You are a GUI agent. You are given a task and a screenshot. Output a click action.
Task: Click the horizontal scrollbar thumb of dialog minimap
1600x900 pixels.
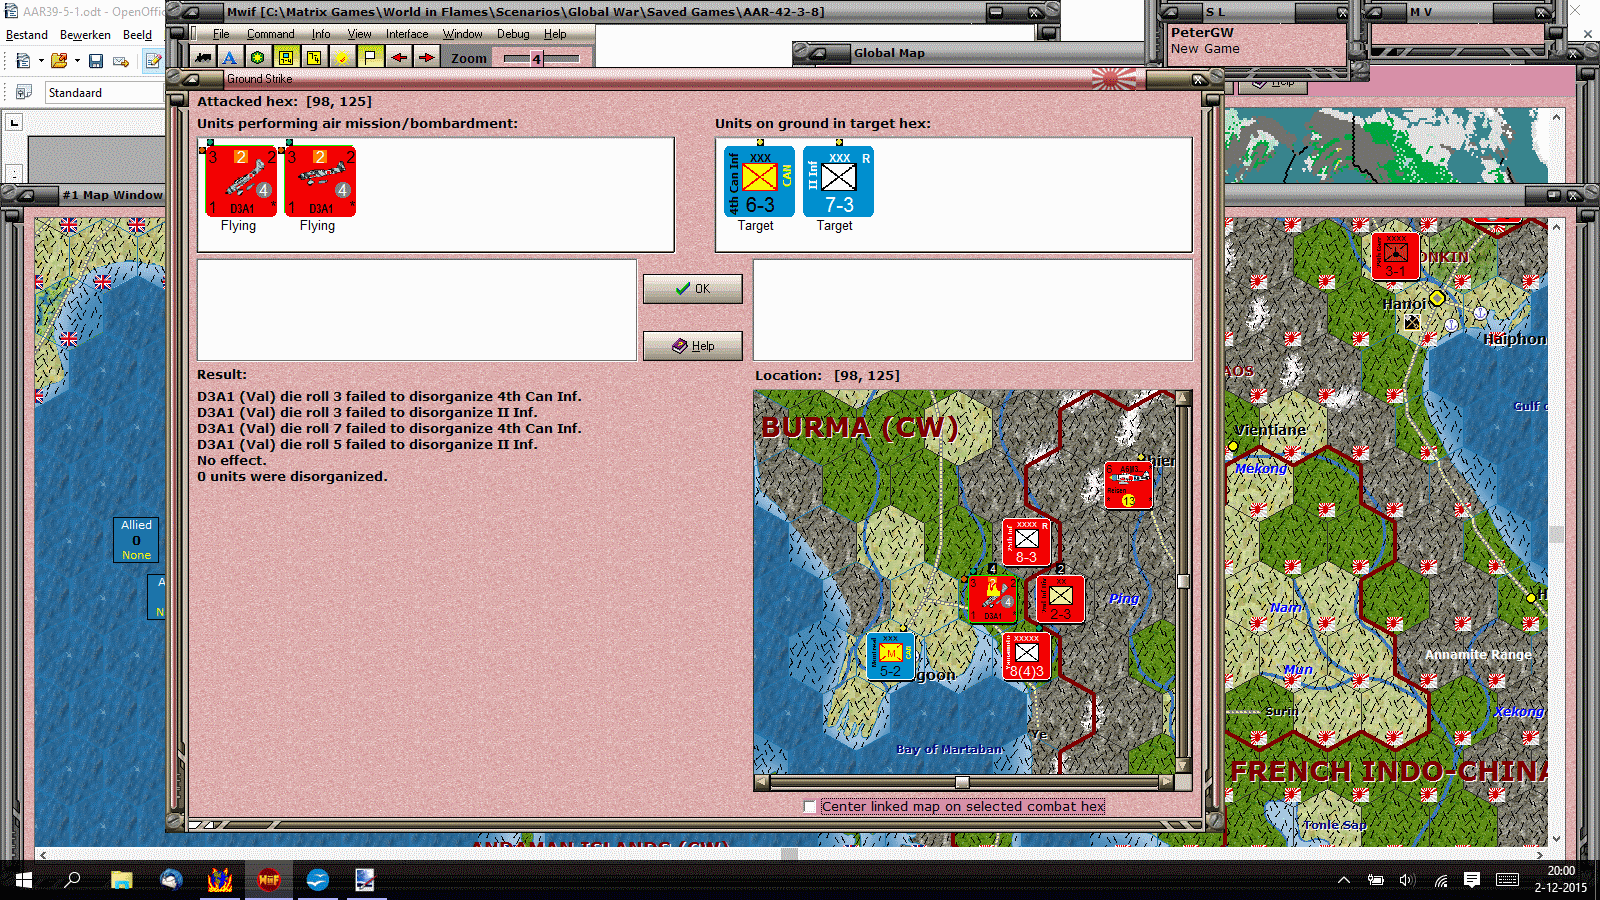pos(962,783)
